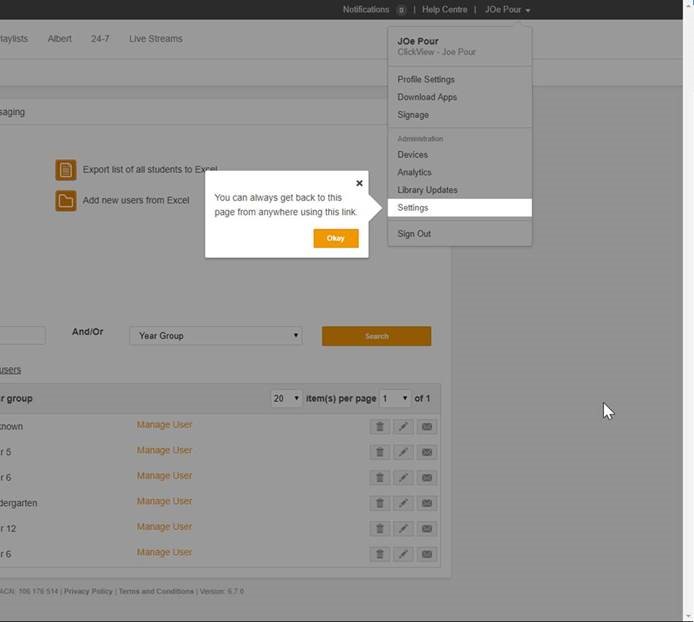
Task: Click envelope icon in the first user row
Action: point(427,426)
